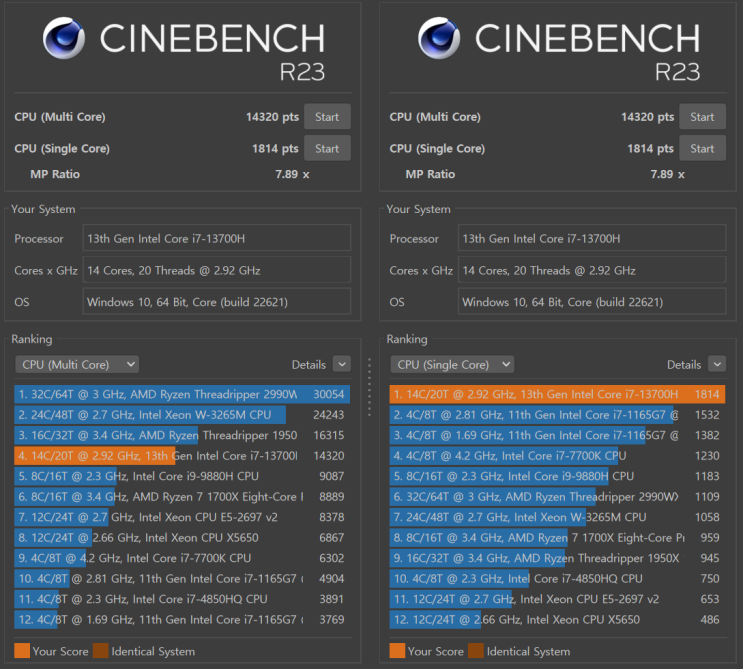Click the Cinebench logo in right panel
This screenshot has height=669, width=743.
tap(437, 38)
